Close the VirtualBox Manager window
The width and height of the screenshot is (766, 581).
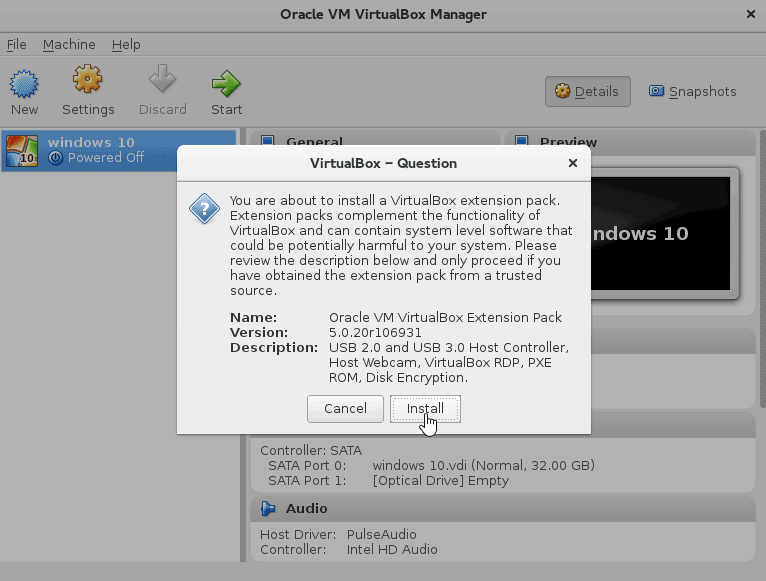pos(751,14)
